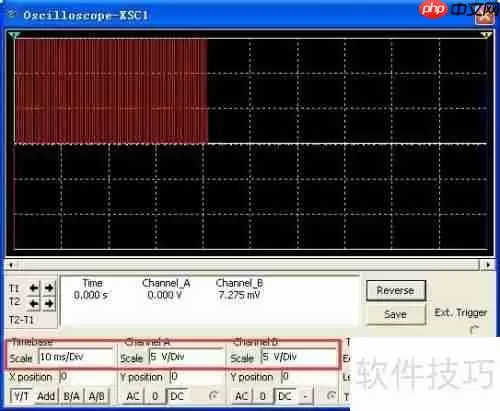The width and height of the screenshot is (500, 411).
Task: Click the T2-T1 label
Action: 21,320
